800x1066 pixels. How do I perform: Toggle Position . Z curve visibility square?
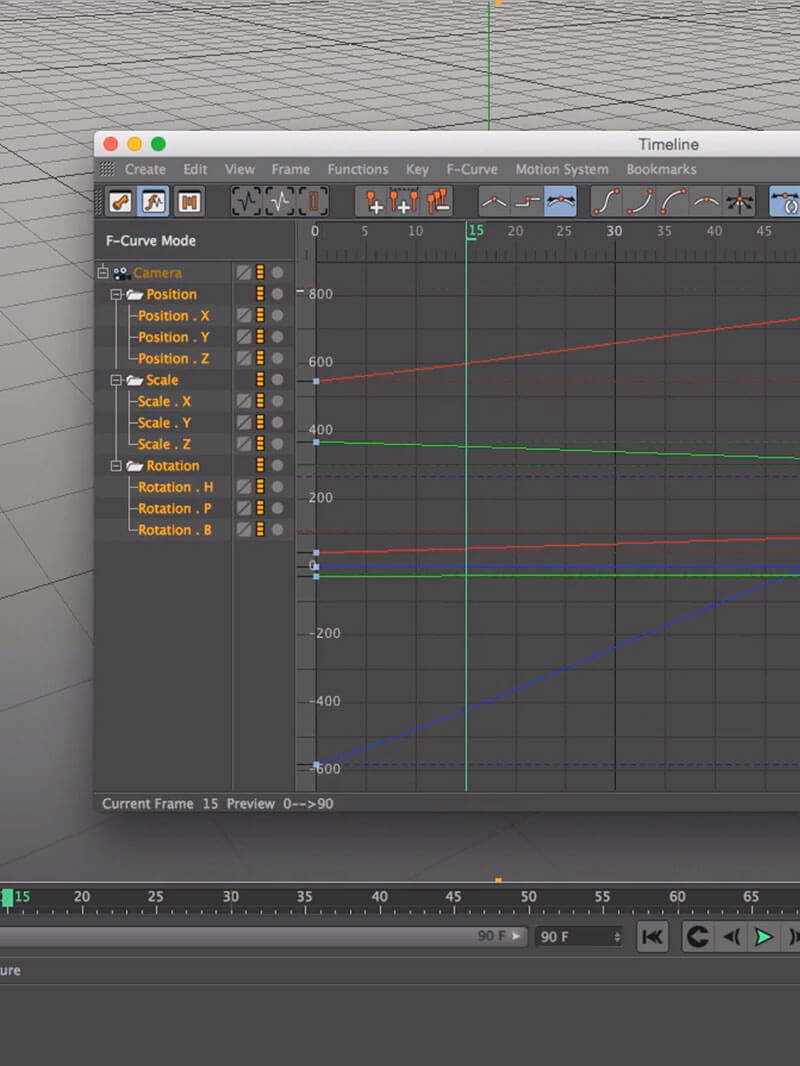(x=243, y=358)
